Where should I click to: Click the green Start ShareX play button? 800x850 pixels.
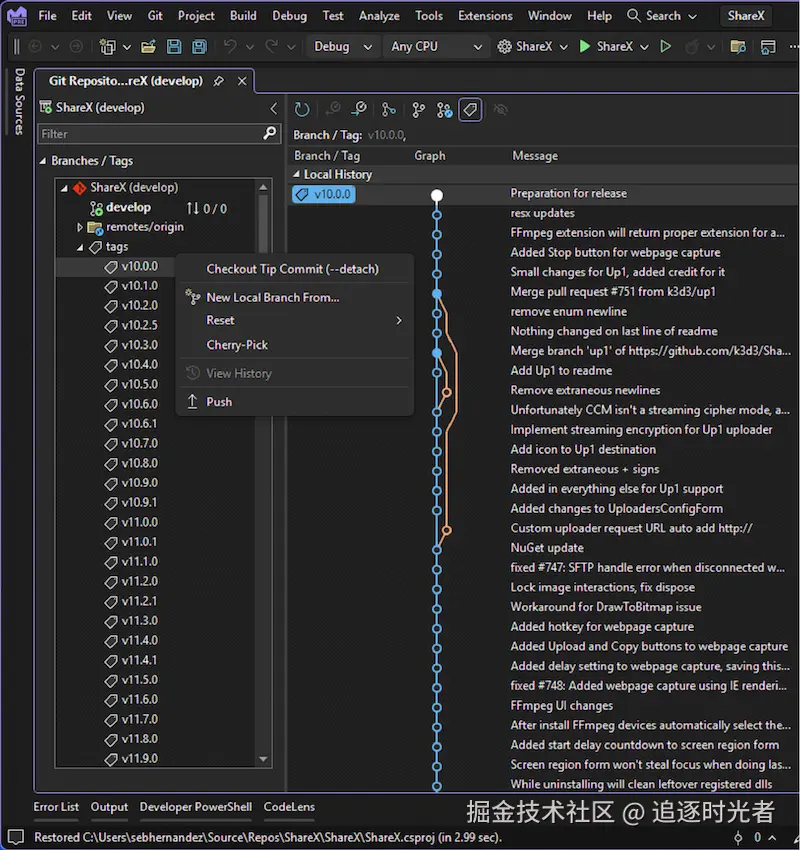585,47
